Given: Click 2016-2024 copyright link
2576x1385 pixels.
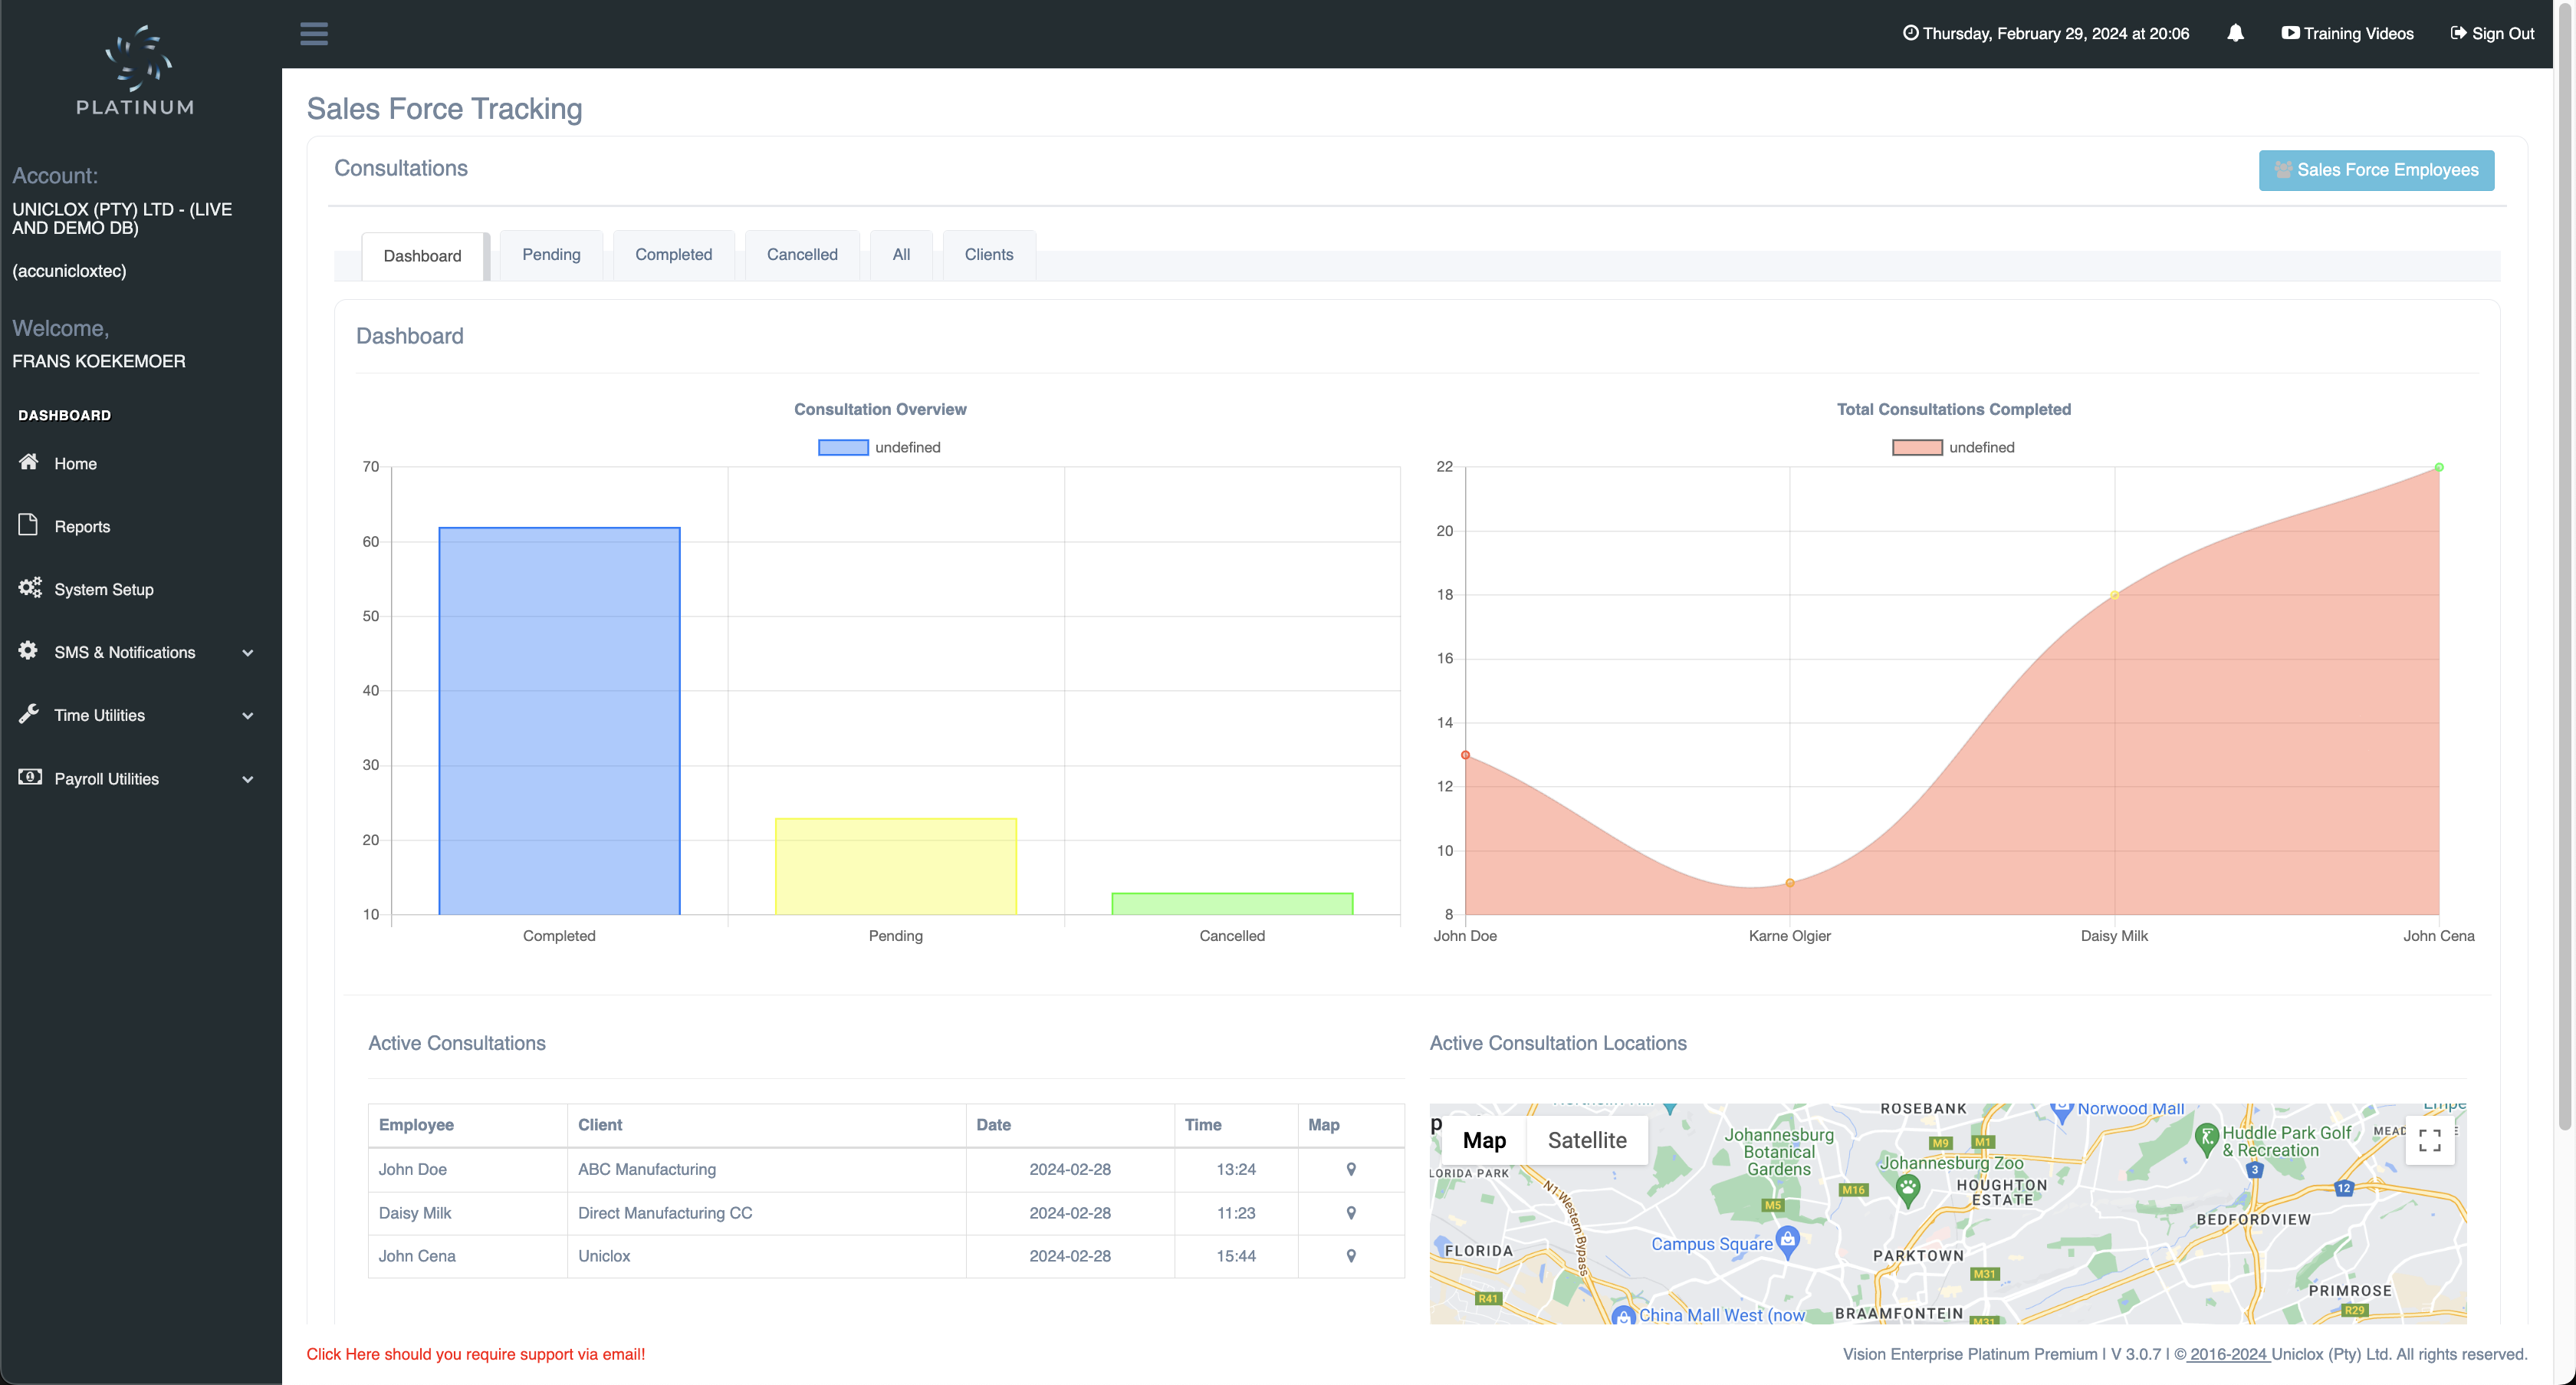Looking at the screenshot, I should 2228,1354.
